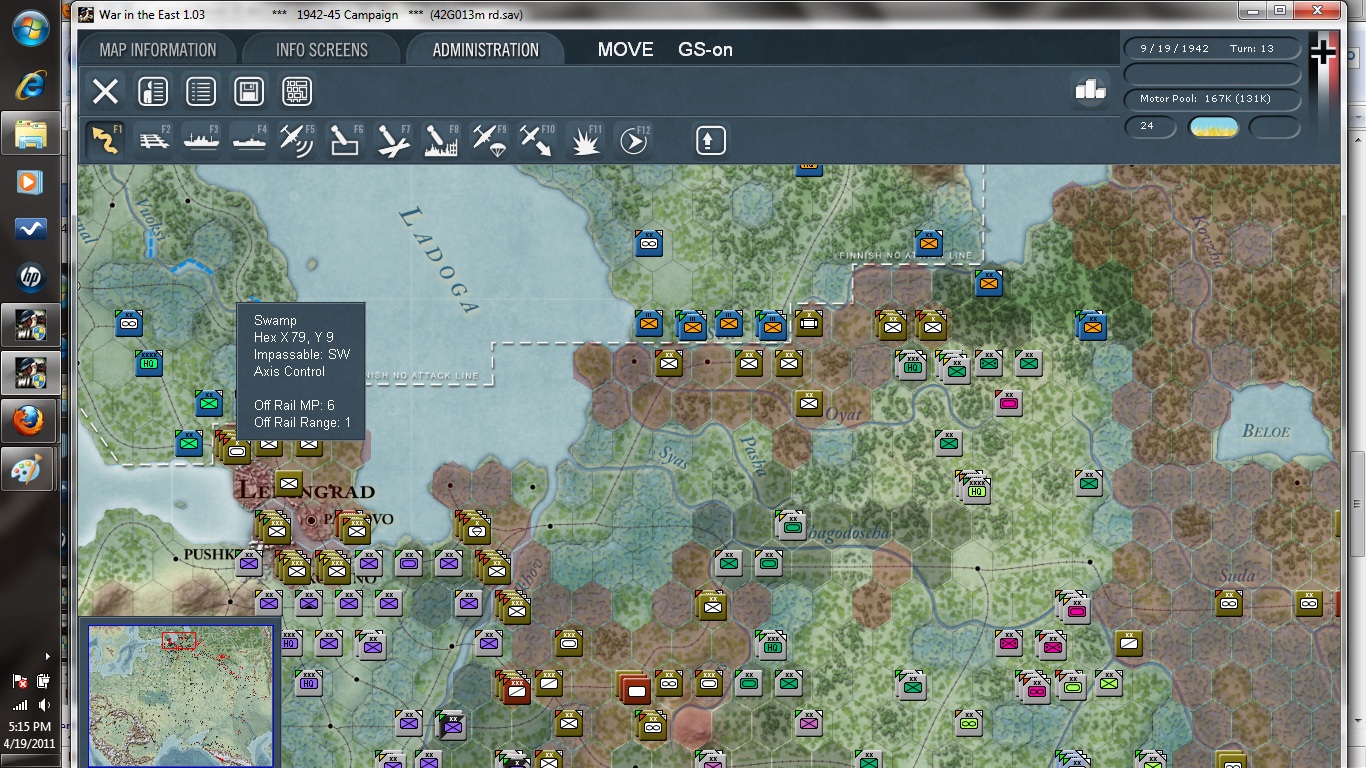Select the Air transfer mode (F10) icon
1366x768 pixels.
pyautogui.click(x=537, y=140)
